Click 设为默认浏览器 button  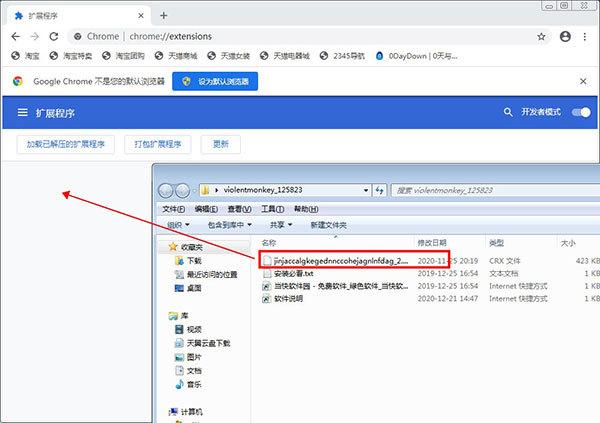[x=215, y=81]
